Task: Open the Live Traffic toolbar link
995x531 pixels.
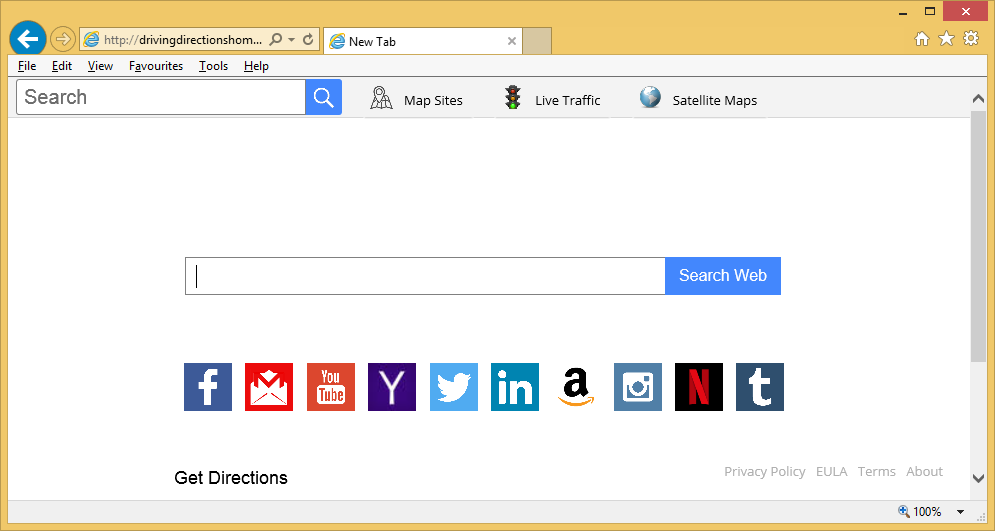Action: (552, 100)
